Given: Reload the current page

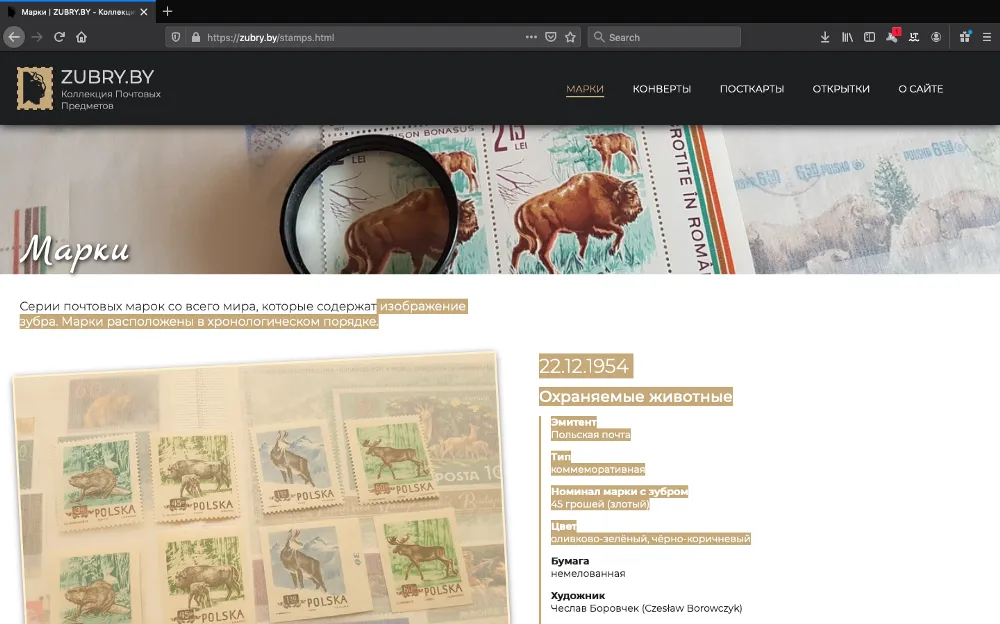Looking at the screenshot, I should tap(59, 37).
